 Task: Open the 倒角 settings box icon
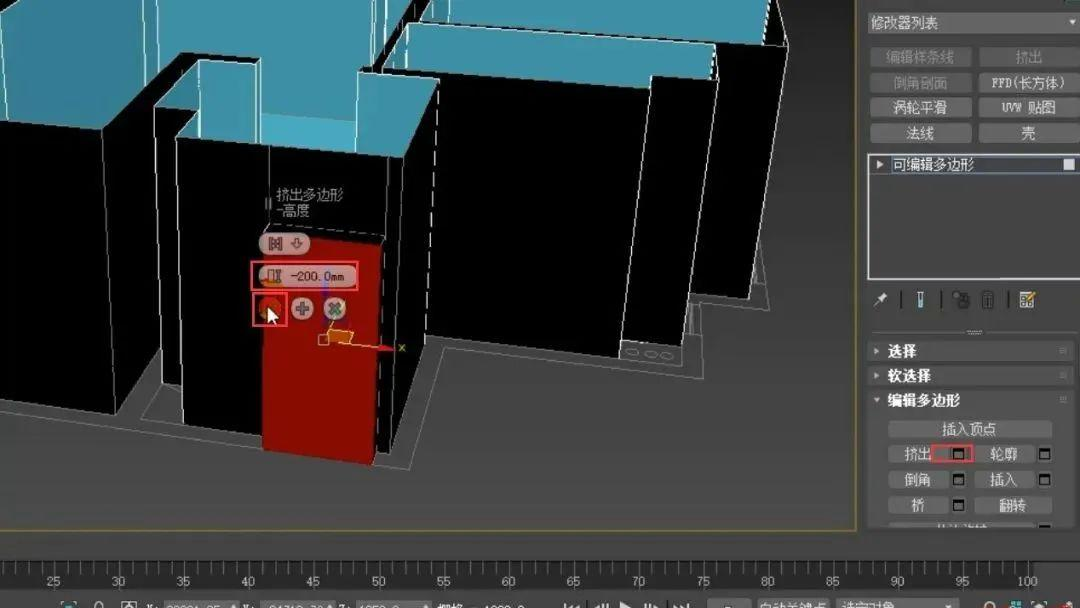coord(958,480)
